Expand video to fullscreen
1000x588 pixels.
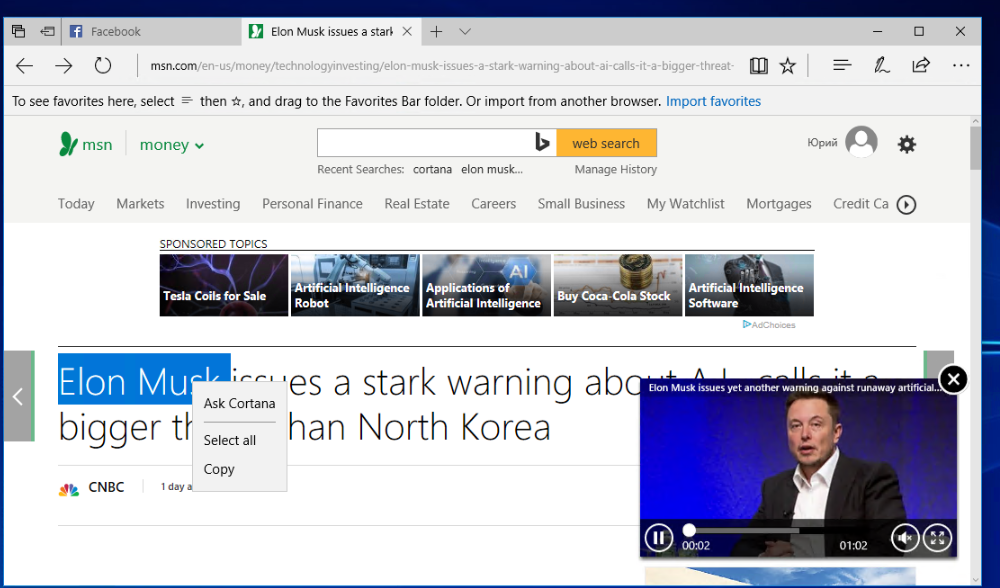pyautogui.click(x=938, y=538)
